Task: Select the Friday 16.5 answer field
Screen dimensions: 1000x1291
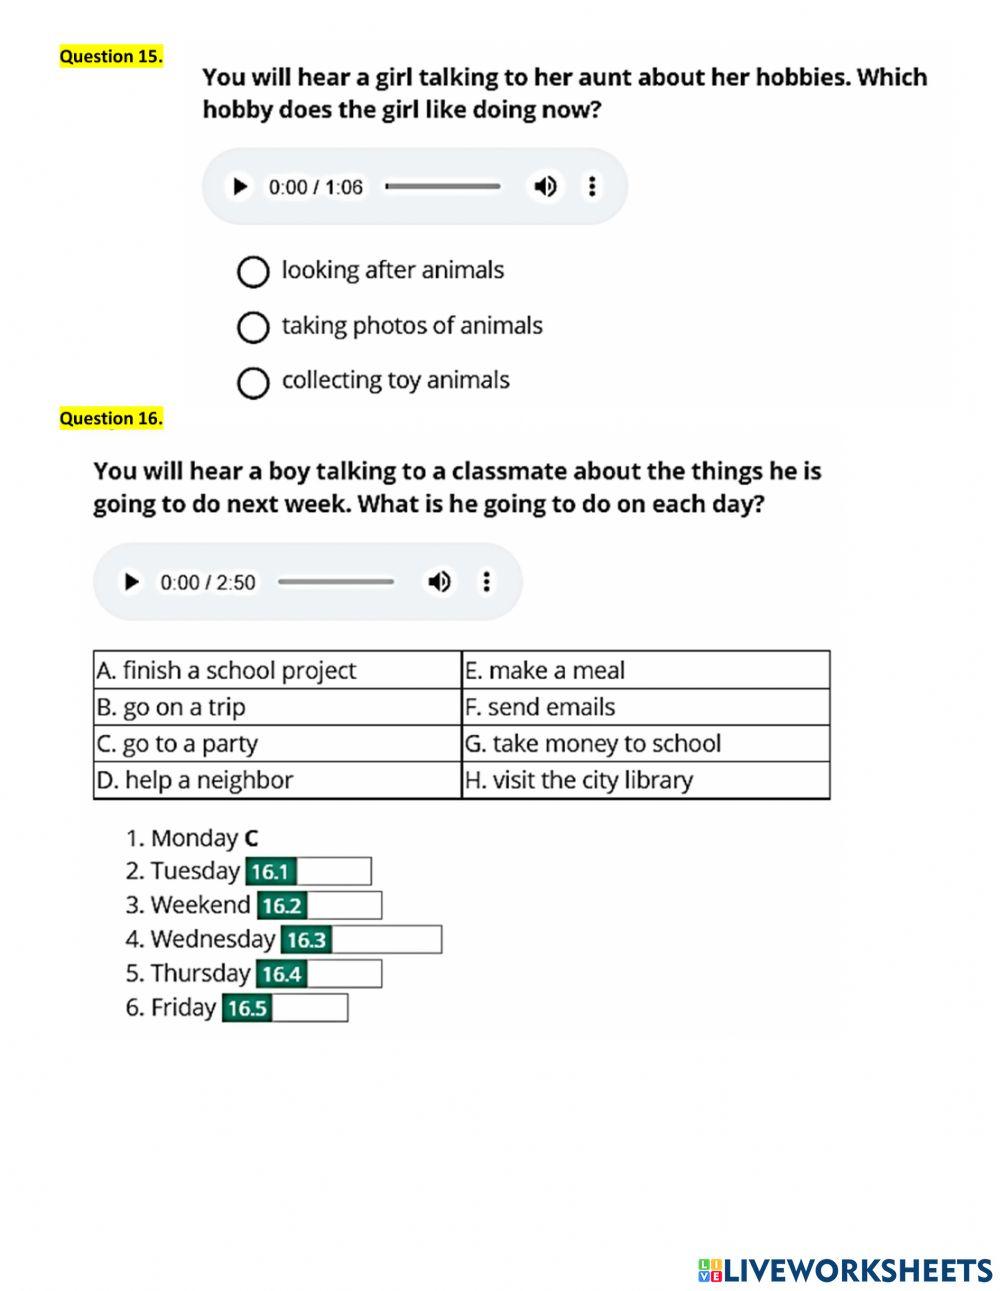Action: (x=309, y=1008)
